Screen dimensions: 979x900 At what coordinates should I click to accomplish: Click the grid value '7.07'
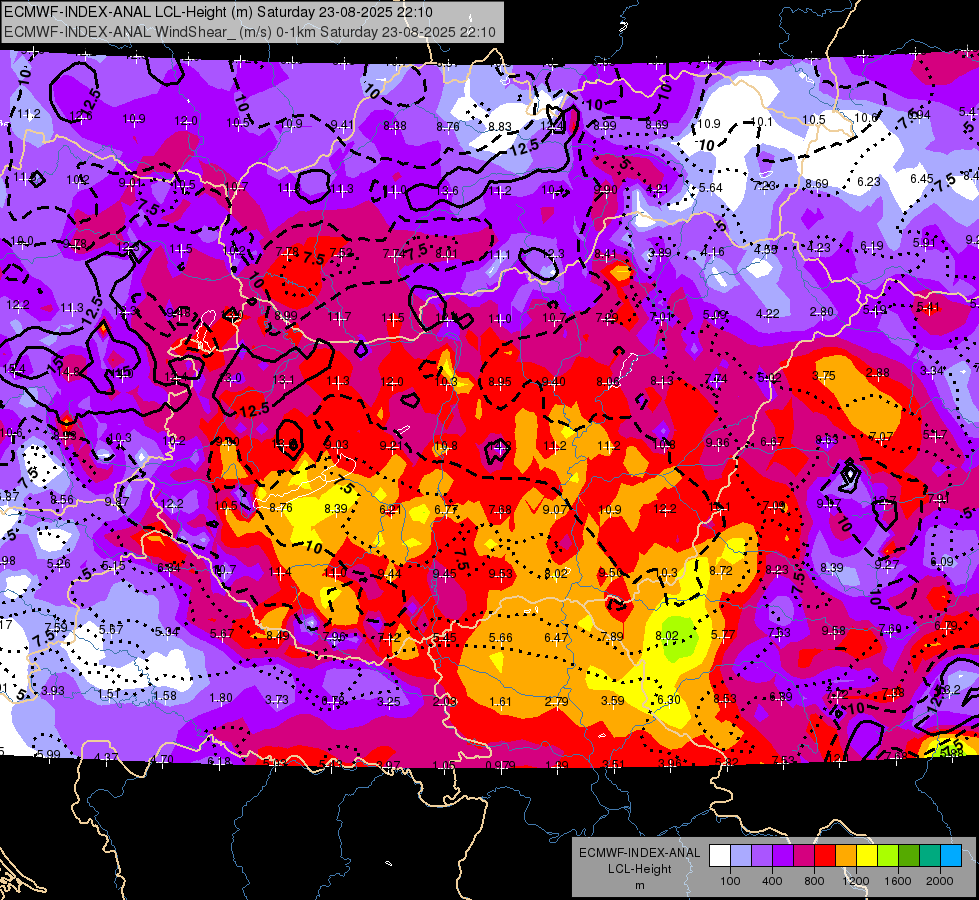[x=881, y=436]
